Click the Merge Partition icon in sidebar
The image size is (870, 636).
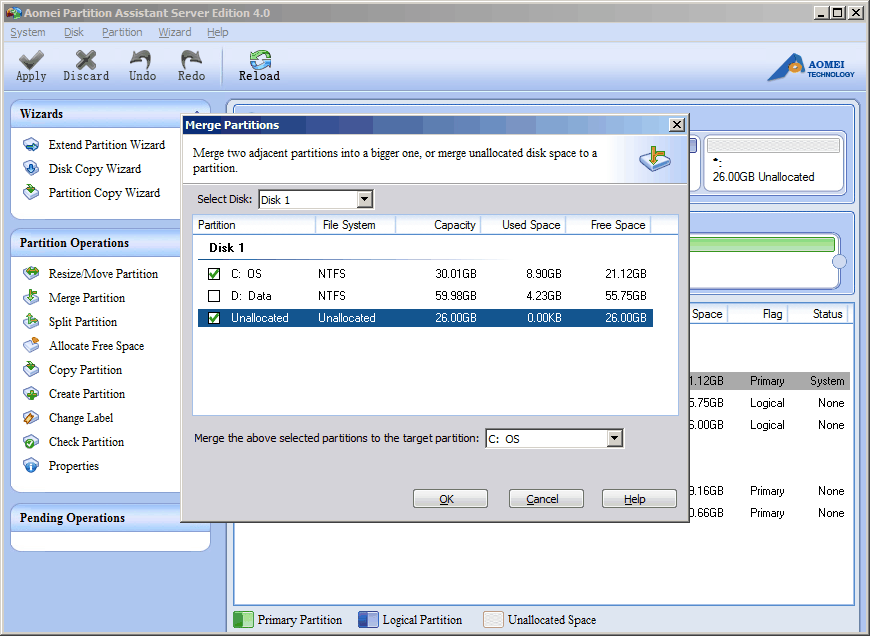(x=31, y=297)
